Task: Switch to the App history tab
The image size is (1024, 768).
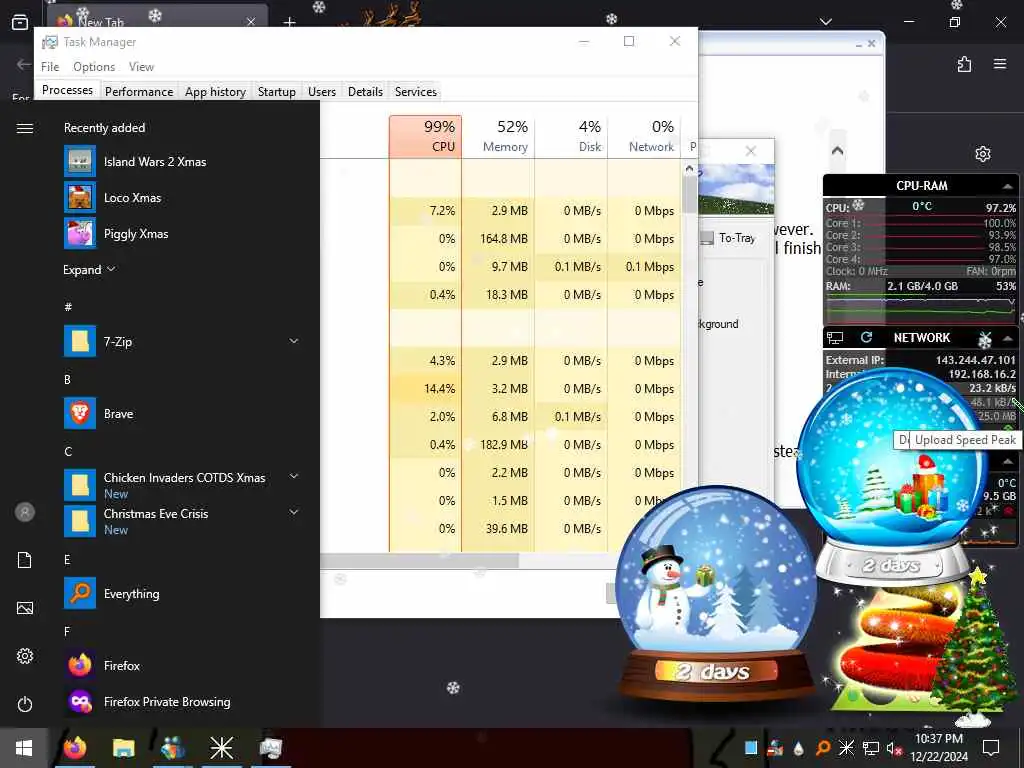Action: click(x=215, y=91)
